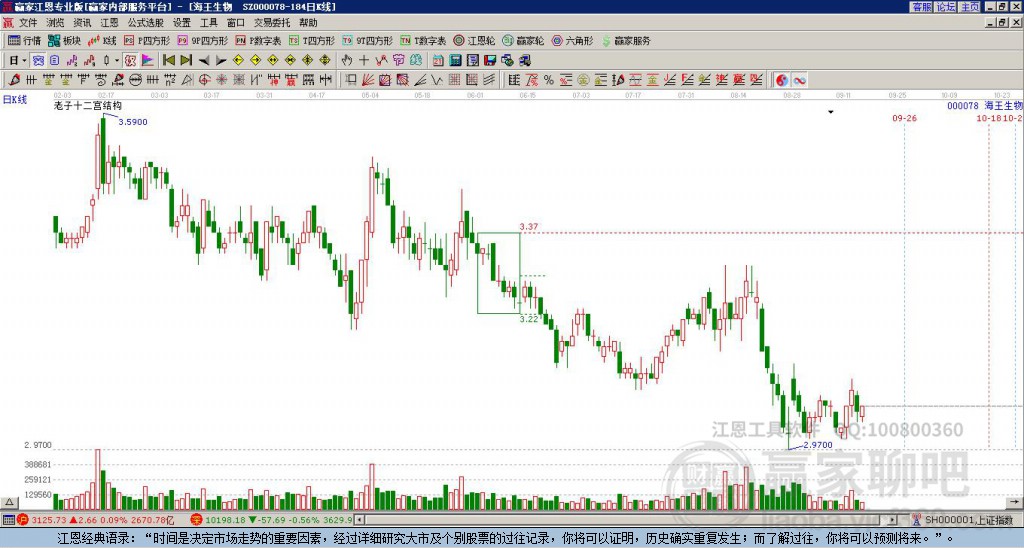Viewport: 1024px width, 548px height.
Task: Step left with black arrow icon
Action: pos(204,61)
